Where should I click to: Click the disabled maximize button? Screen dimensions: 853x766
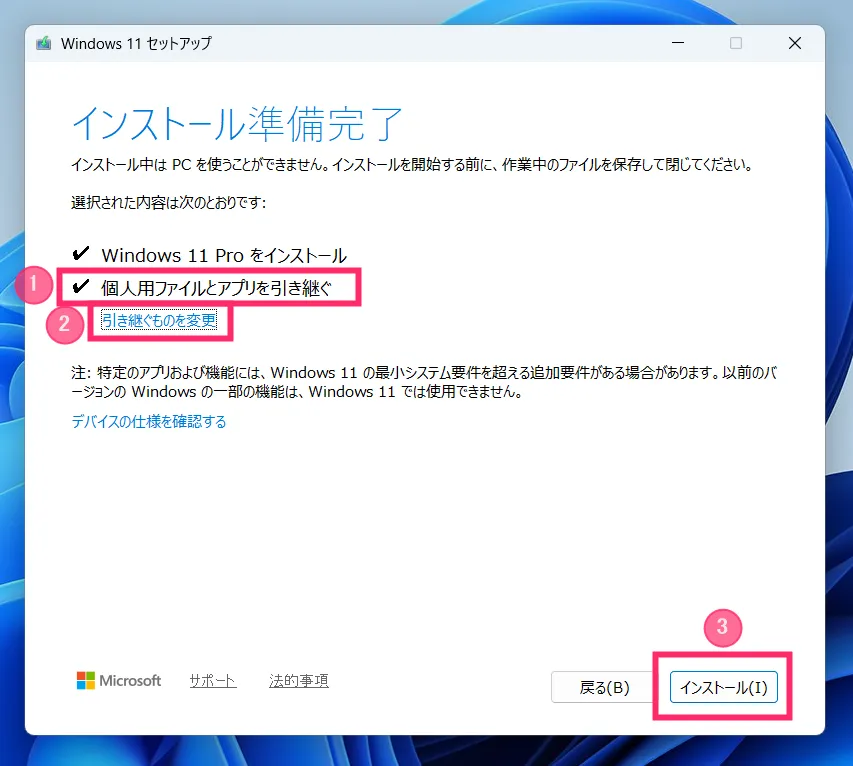click(x=736, y=43)
